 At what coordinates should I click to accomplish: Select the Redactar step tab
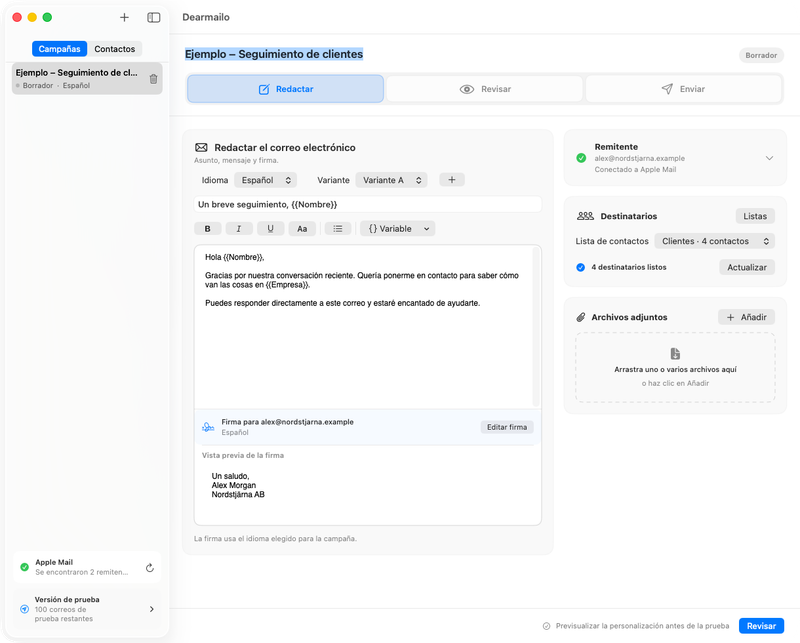pyautogui.click(x=285, y=89)
